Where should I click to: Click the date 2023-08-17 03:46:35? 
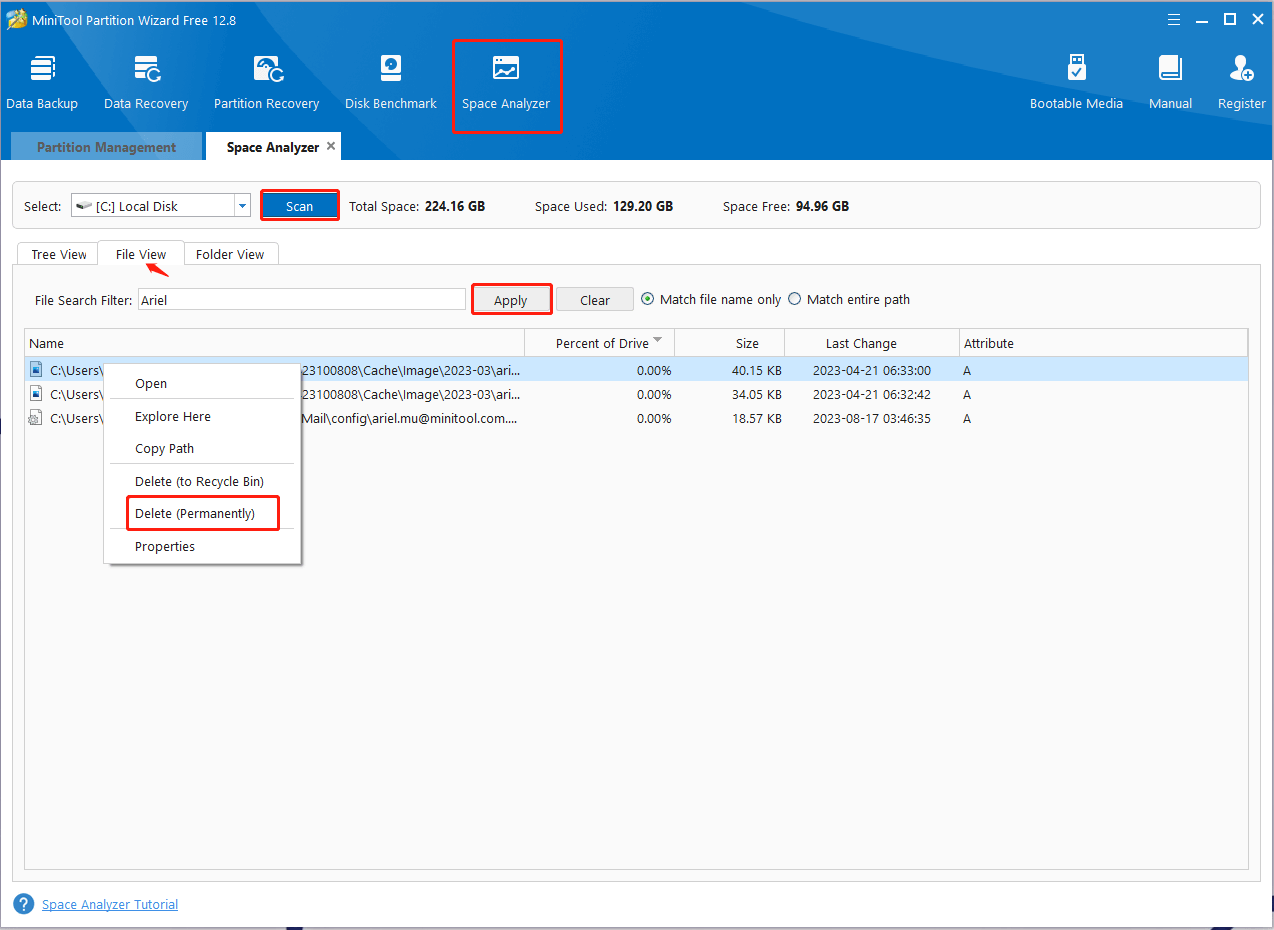point(872,418)
